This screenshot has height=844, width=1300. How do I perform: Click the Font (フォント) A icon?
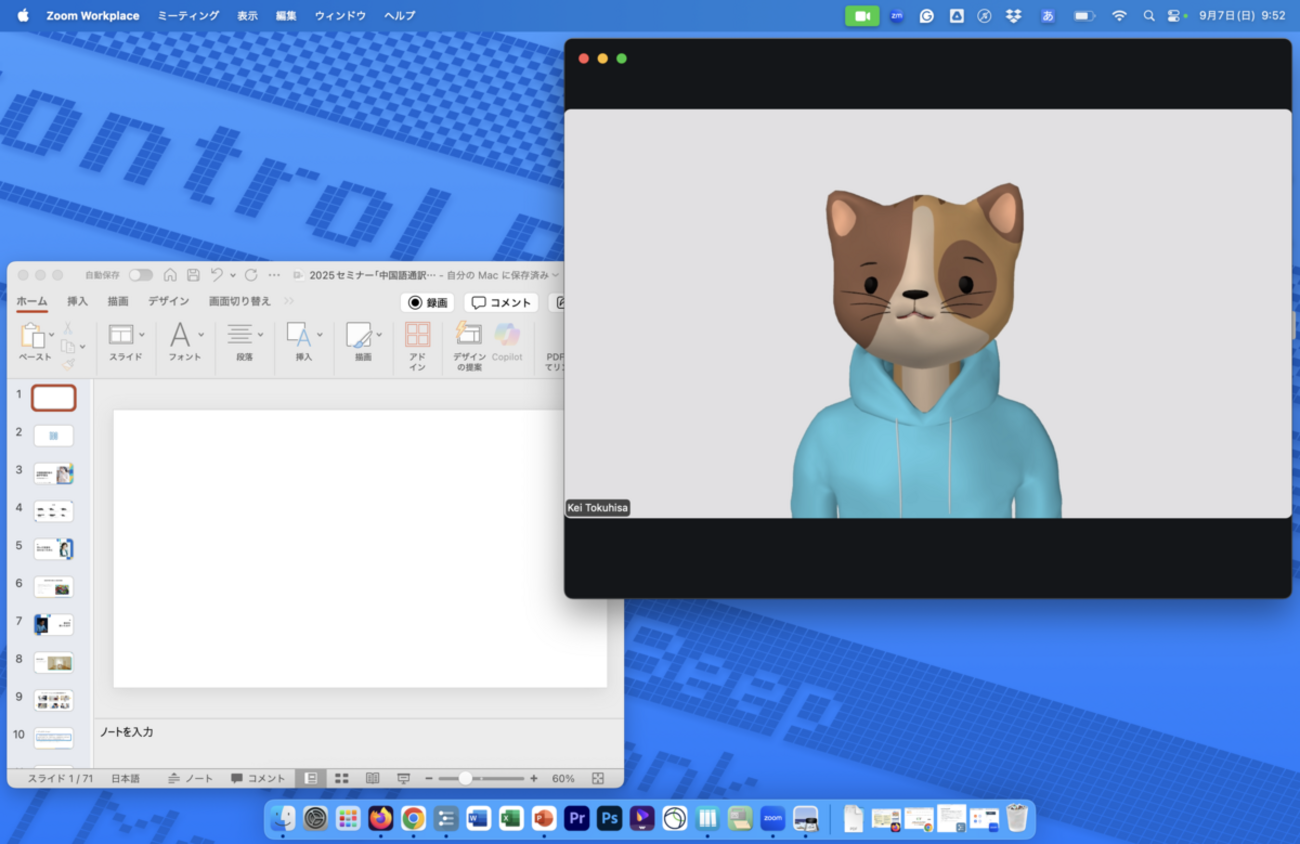click(180, 334)
